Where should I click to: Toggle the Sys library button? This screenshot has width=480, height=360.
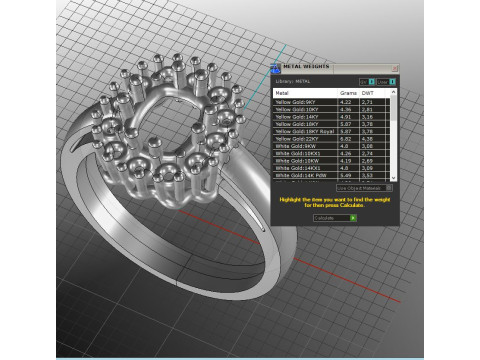[x=367, y=82]
